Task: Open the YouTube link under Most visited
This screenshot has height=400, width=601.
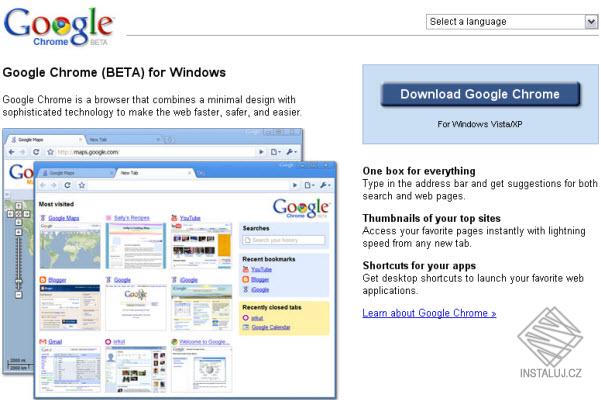Action: point(190,218)
